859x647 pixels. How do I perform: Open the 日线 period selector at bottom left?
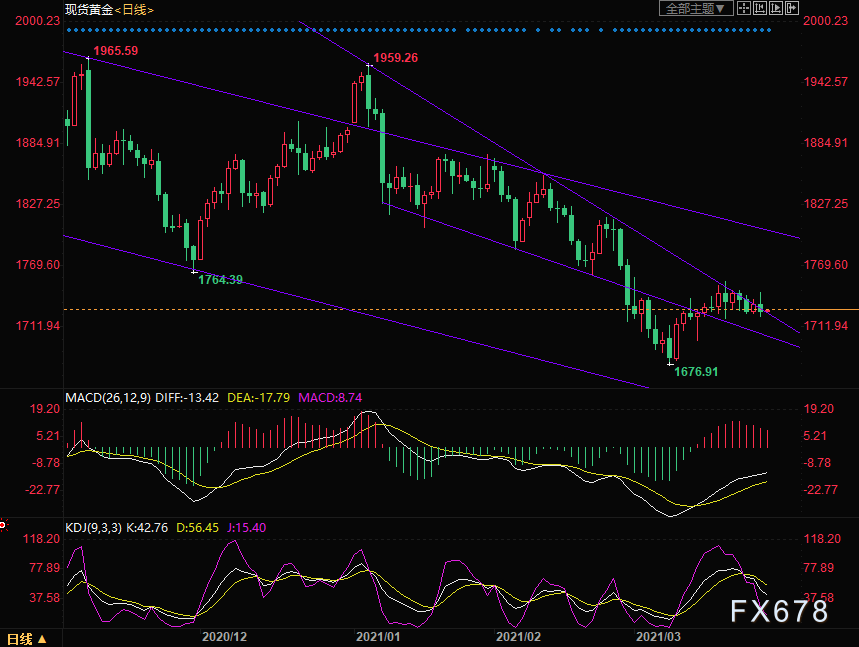pyautogui.click(x=26, y=639)
